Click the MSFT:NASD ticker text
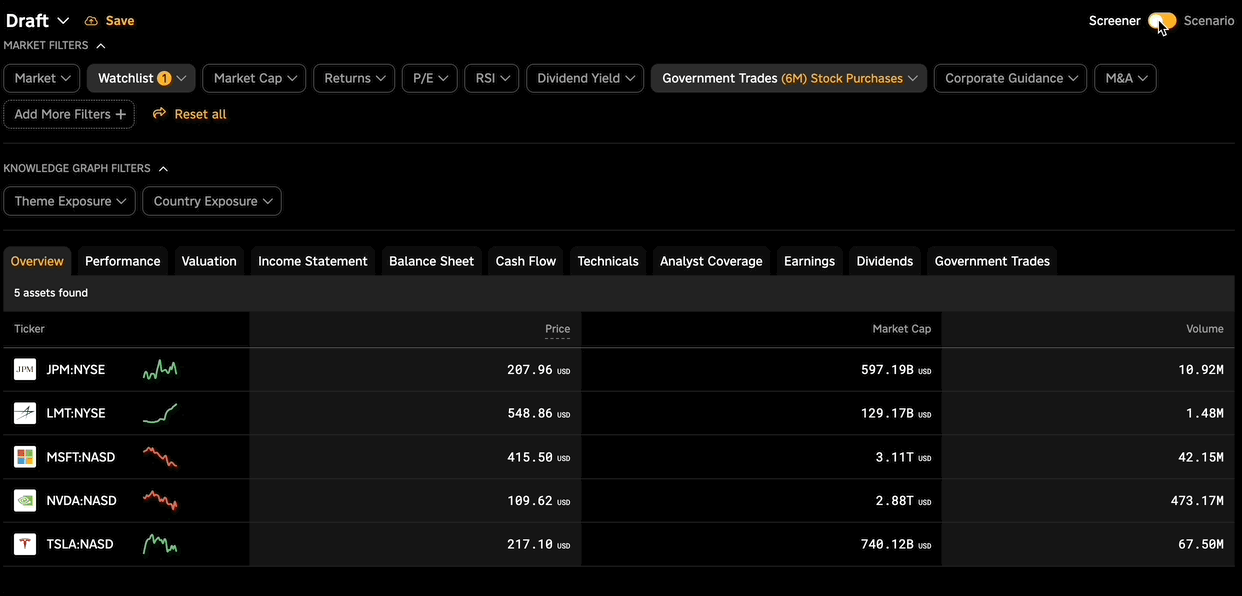Image resolution: width=1242 pixels, height=596 pixels. pyautogui.click(x=81, y=457)
